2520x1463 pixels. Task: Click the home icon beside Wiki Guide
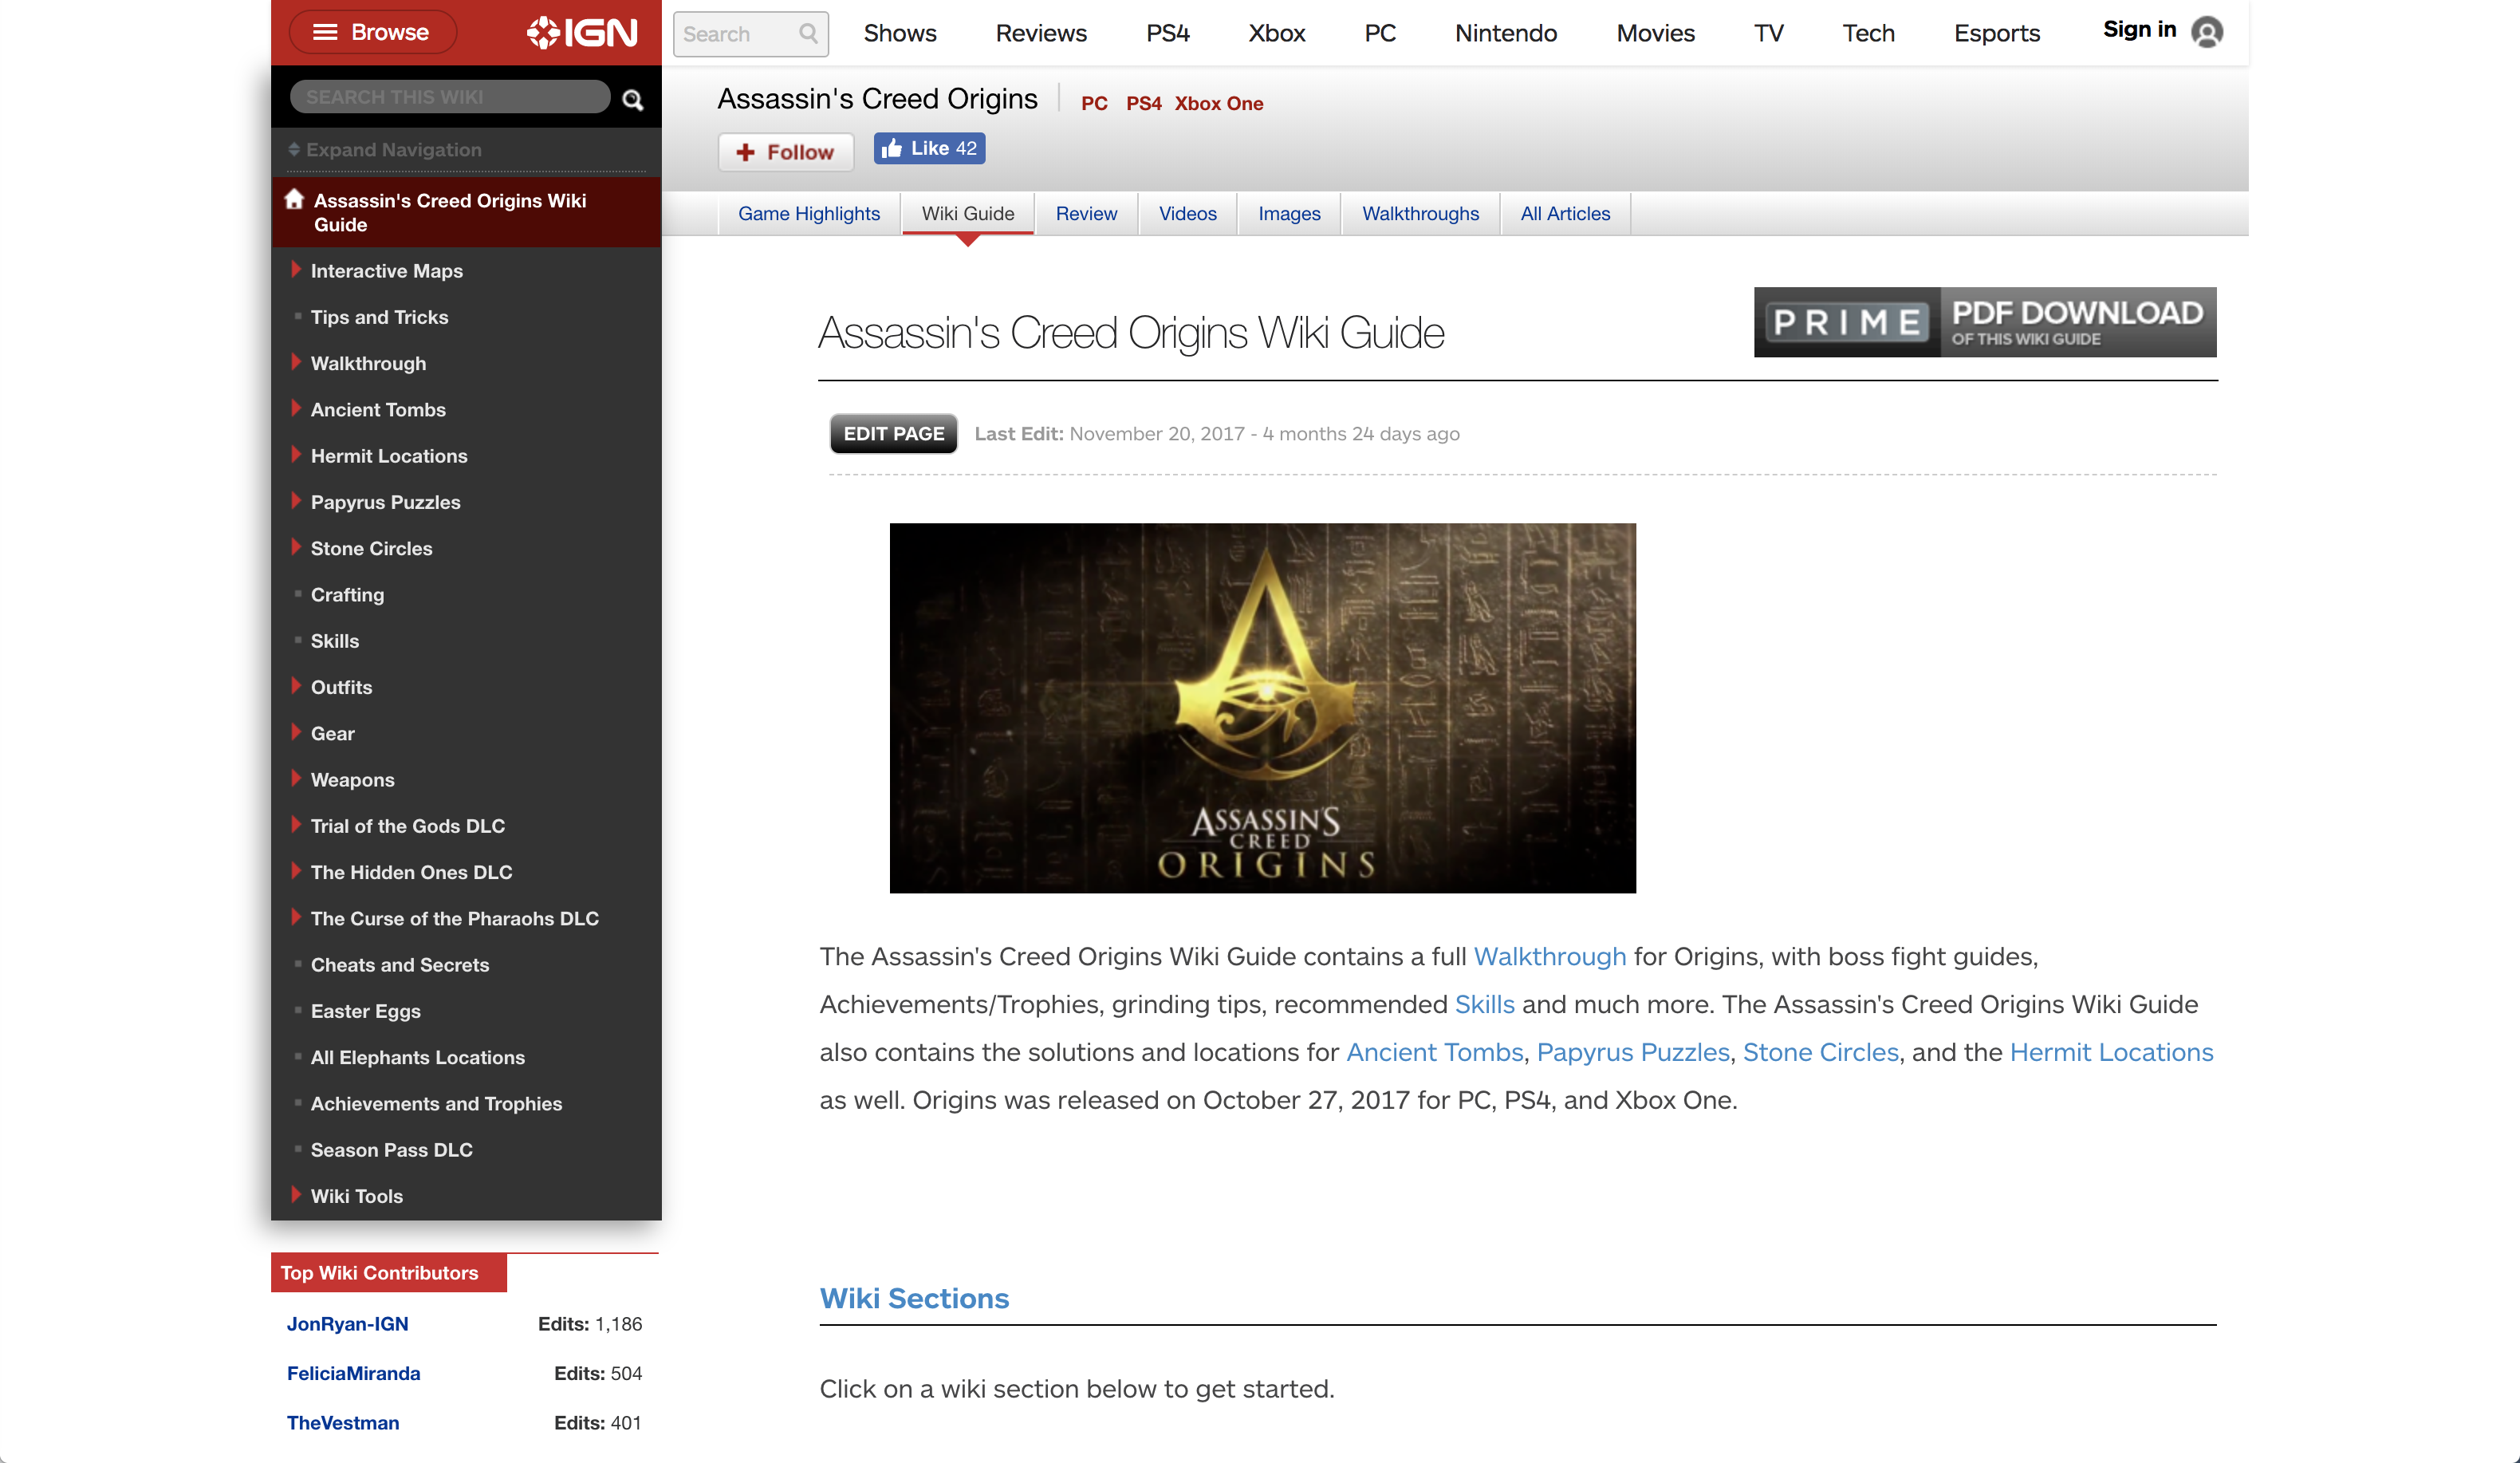point(294,199)
